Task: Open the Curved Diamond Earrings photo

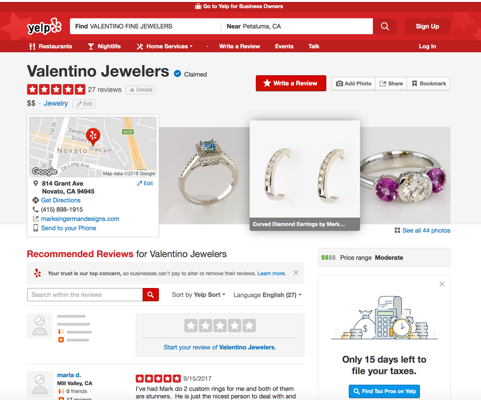Action: click(305, 175)
